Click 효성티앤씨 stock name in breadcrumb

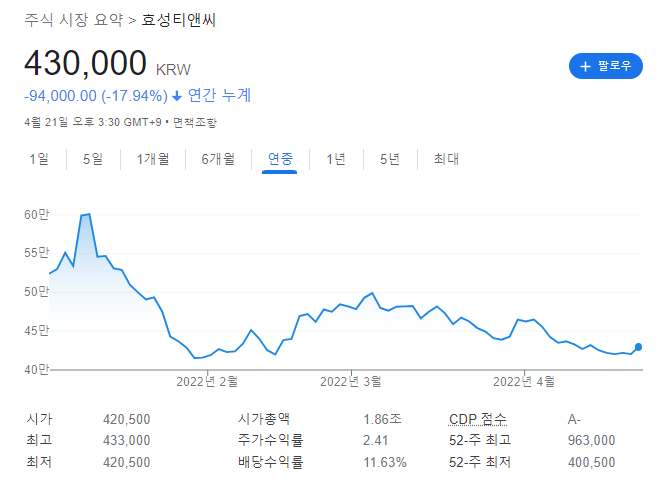click(178, 20)
